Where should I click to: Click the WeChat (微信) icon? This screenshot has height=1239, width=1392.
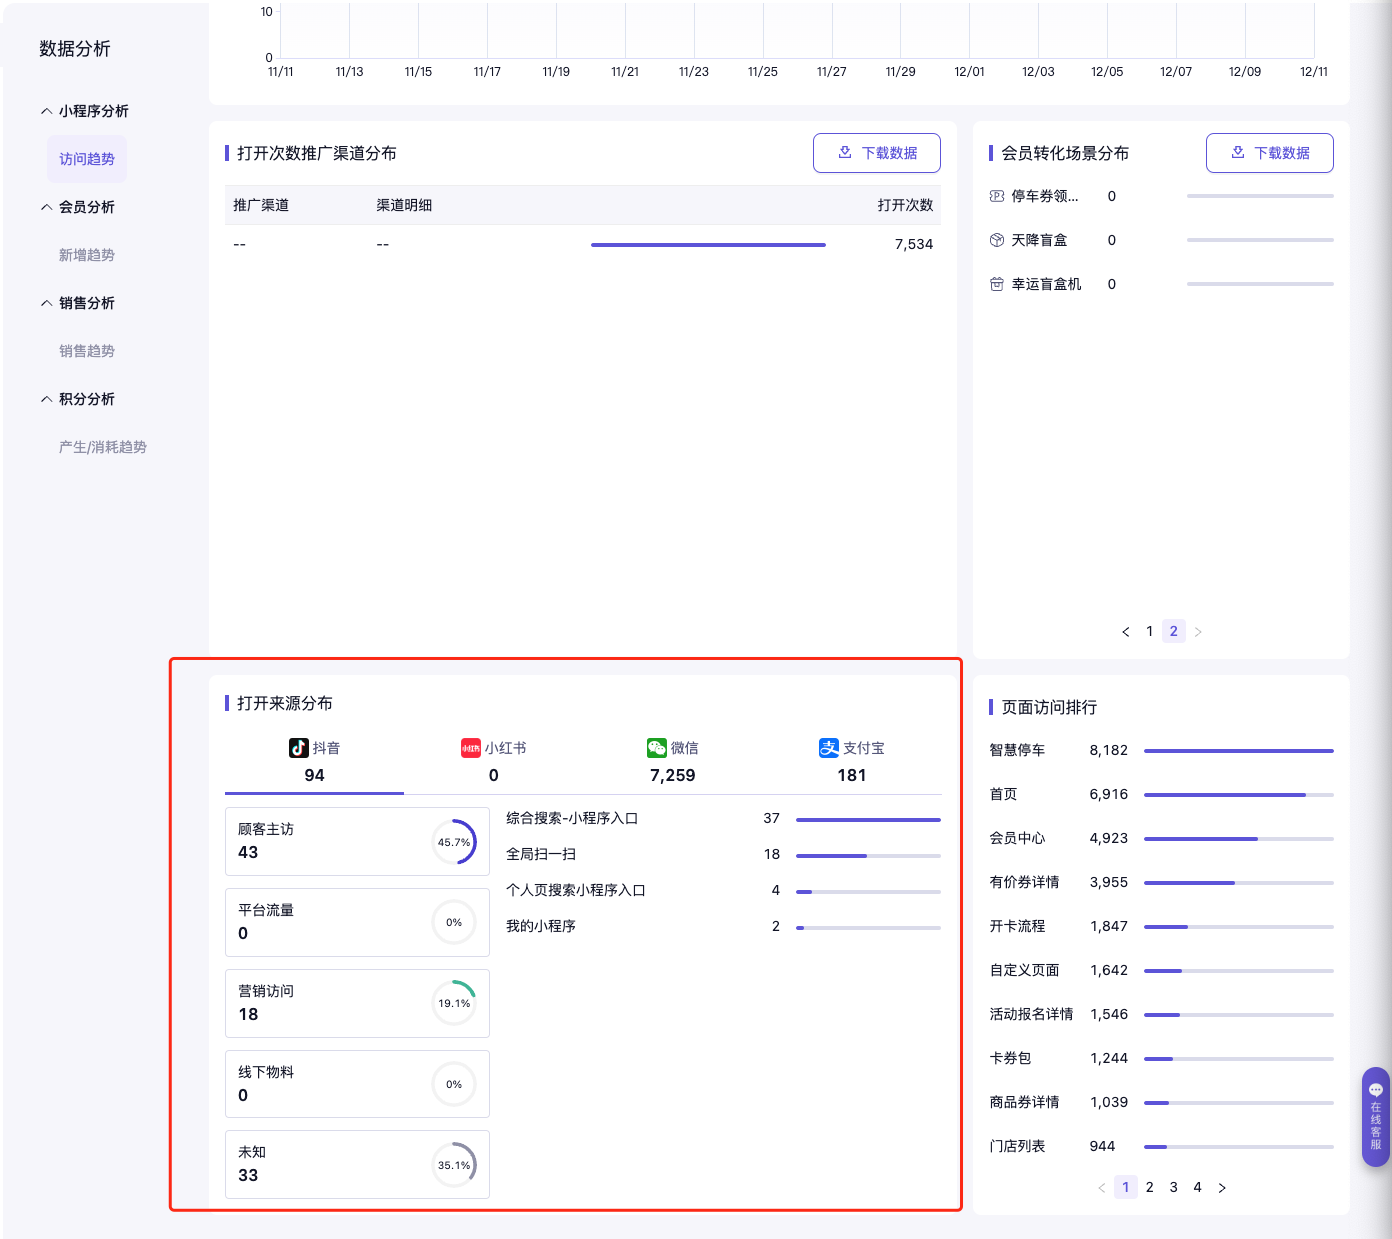tap(656, 748)
